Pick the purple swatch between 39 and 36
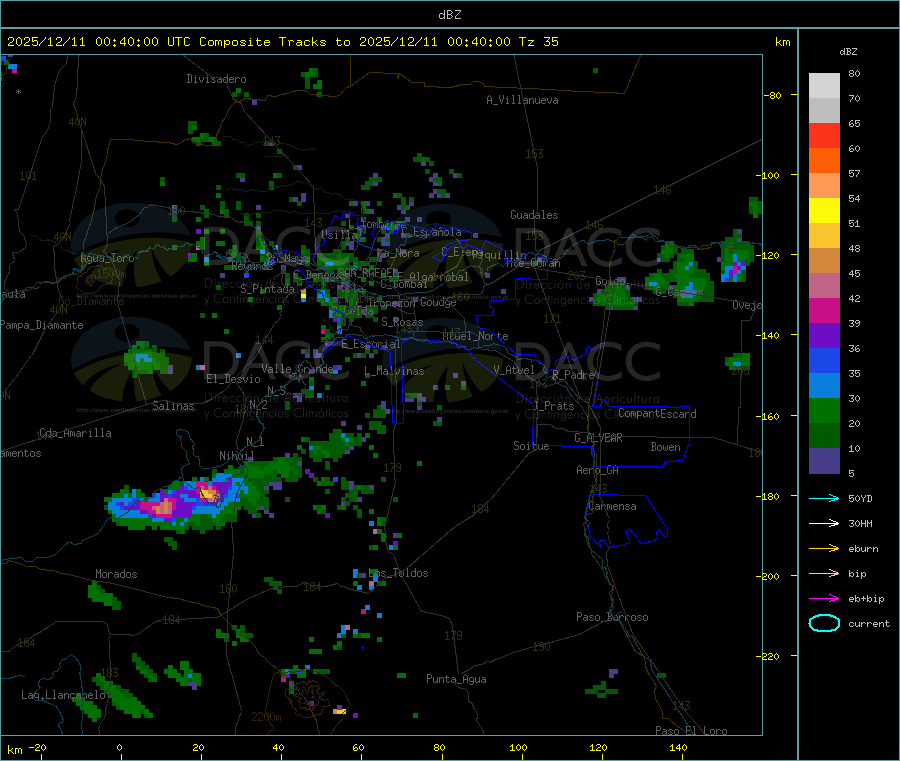The width and height of the screenshot is (900, 761). click(x=824, y=336)
